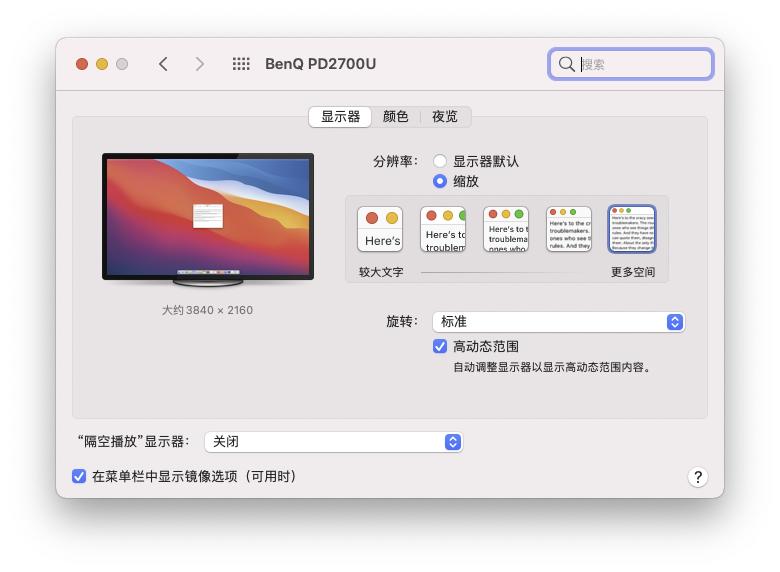Show all preferences grid icon
Screen dimensions: 780x572
tap(241, 64)
